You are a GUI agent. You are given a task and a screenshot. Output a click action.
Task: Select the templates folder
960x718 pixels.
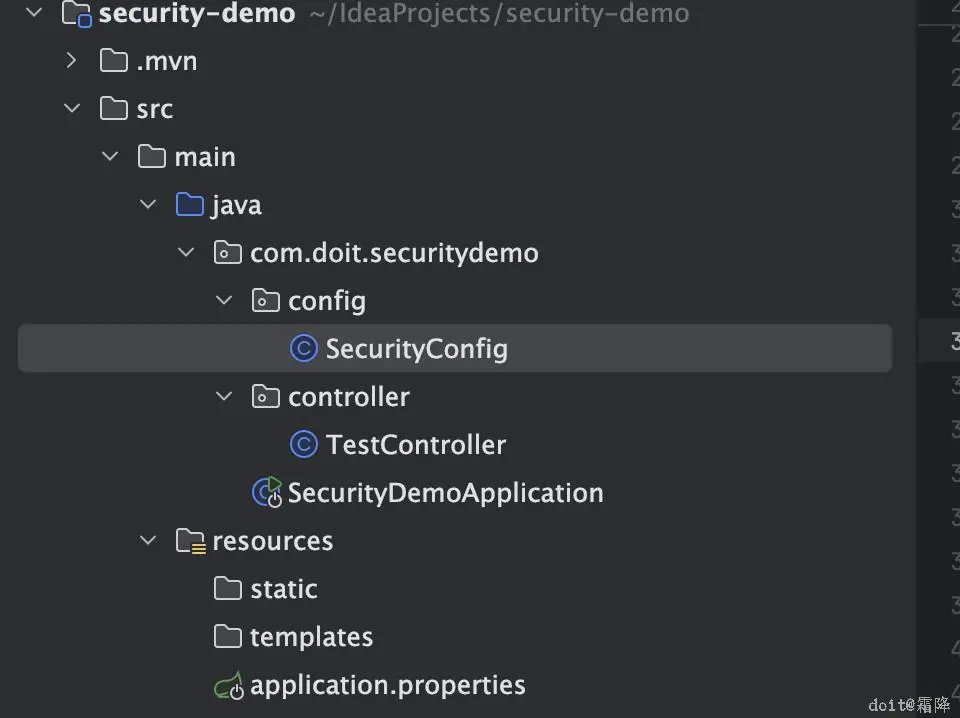tap(311, 637)
